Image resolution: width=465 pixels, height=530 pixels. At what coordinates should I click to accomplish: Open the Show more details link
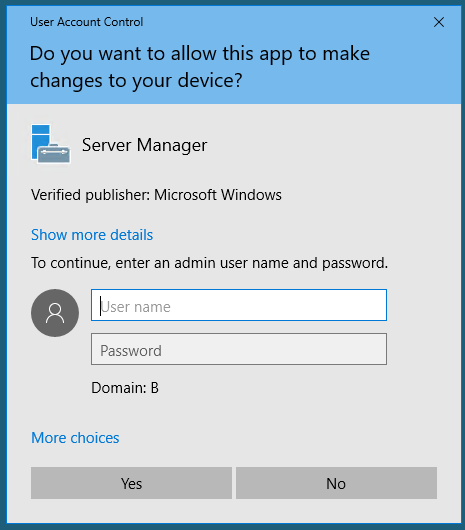point(92,235)
